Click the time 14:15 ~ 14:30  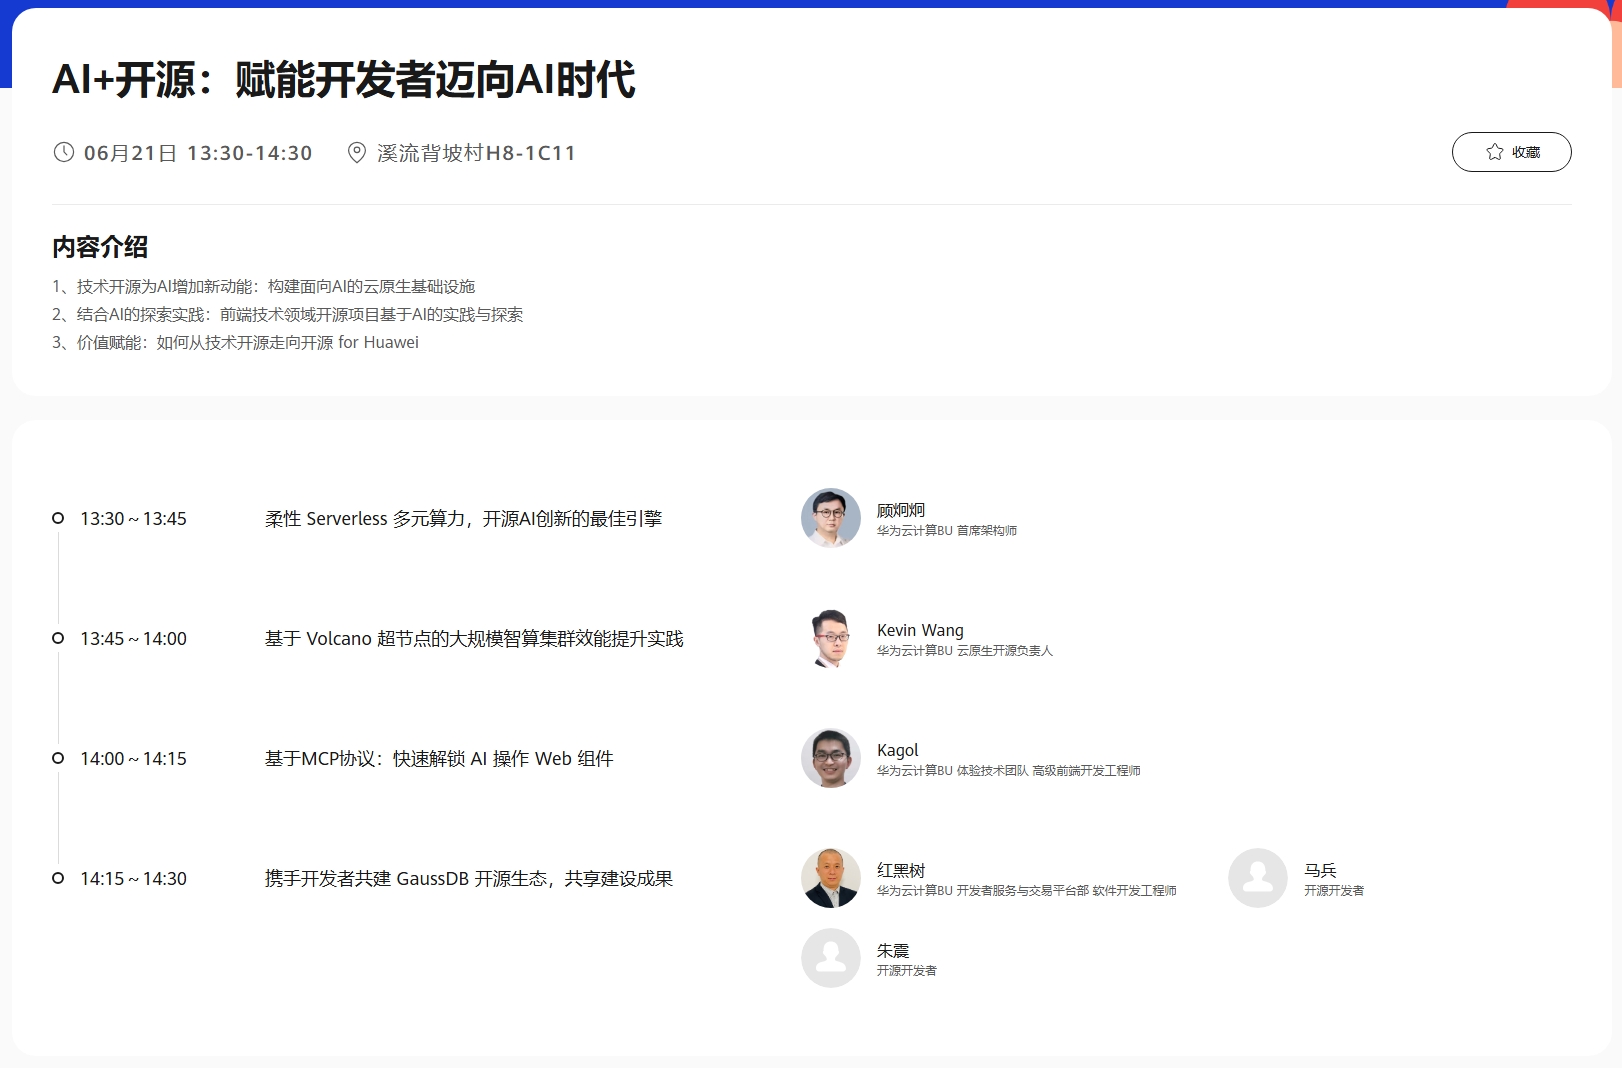coord(134,879)
